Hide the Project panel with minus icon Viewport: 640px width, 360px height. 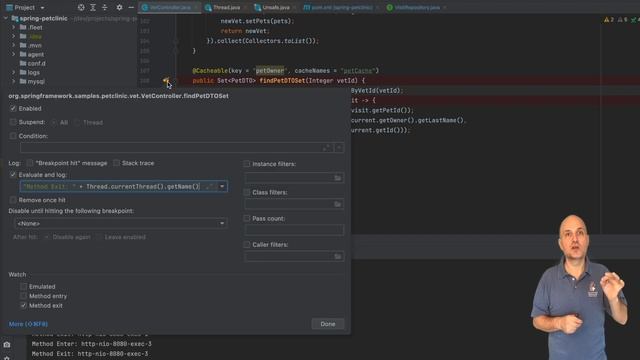tap(131, 7)
